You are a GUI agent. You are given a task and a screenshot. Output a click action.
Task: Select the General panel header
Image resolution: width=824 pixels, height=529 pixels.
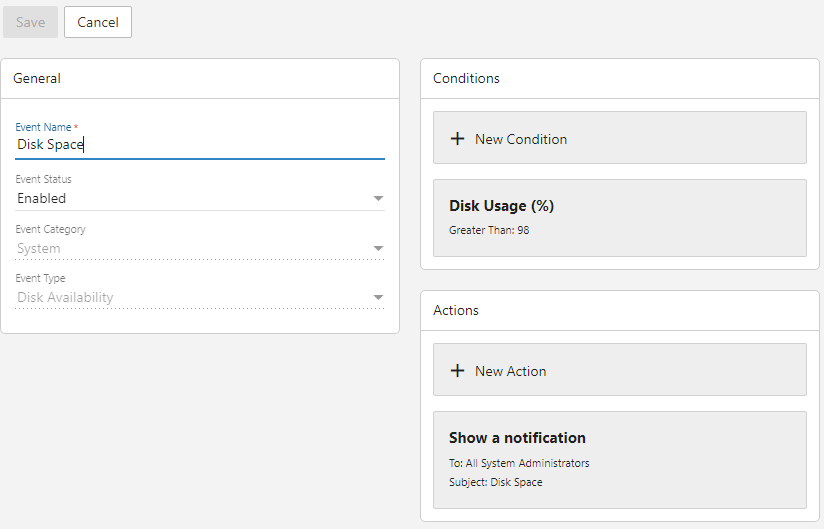click(x=37, y=78)
